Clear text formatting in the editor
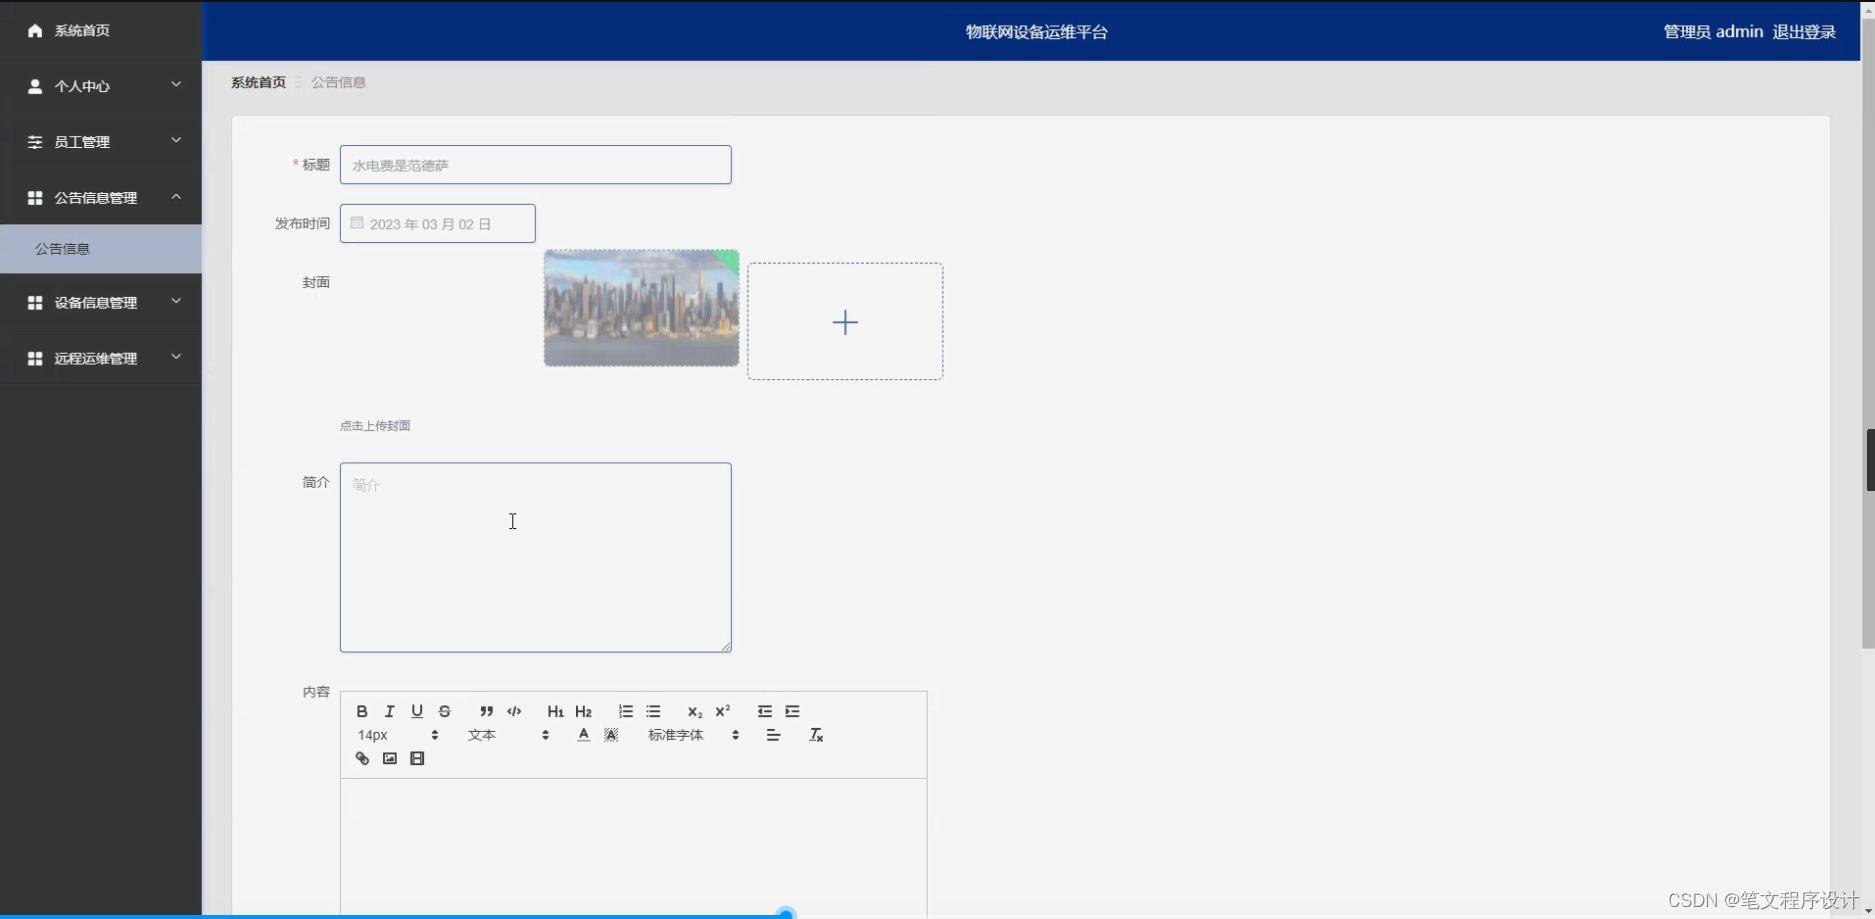 tap(816, 735)
